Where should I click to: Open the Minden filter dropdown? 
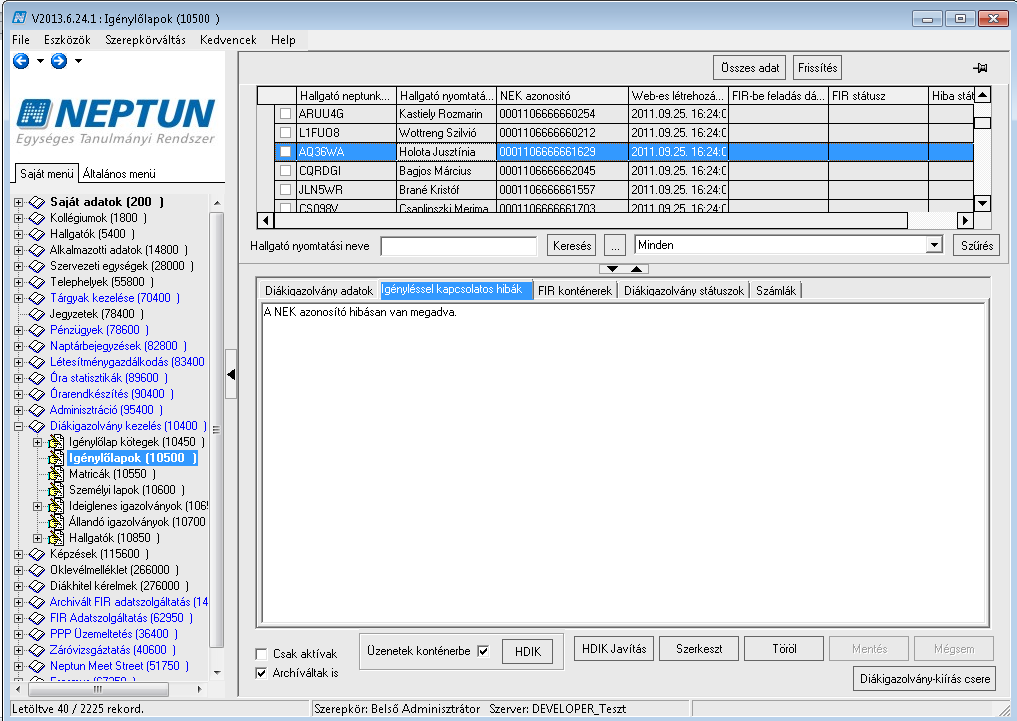click(x=934, y=245)
